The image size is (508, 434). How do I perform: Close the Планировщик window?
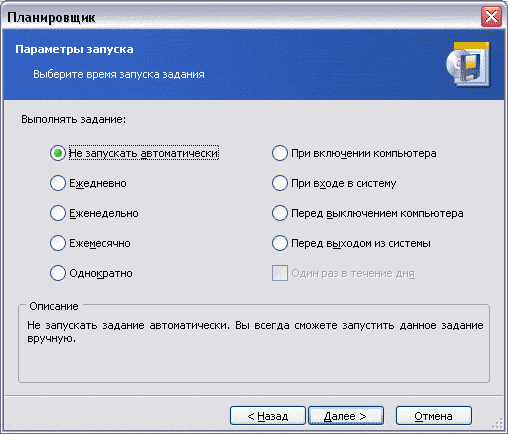pos(491,16)
